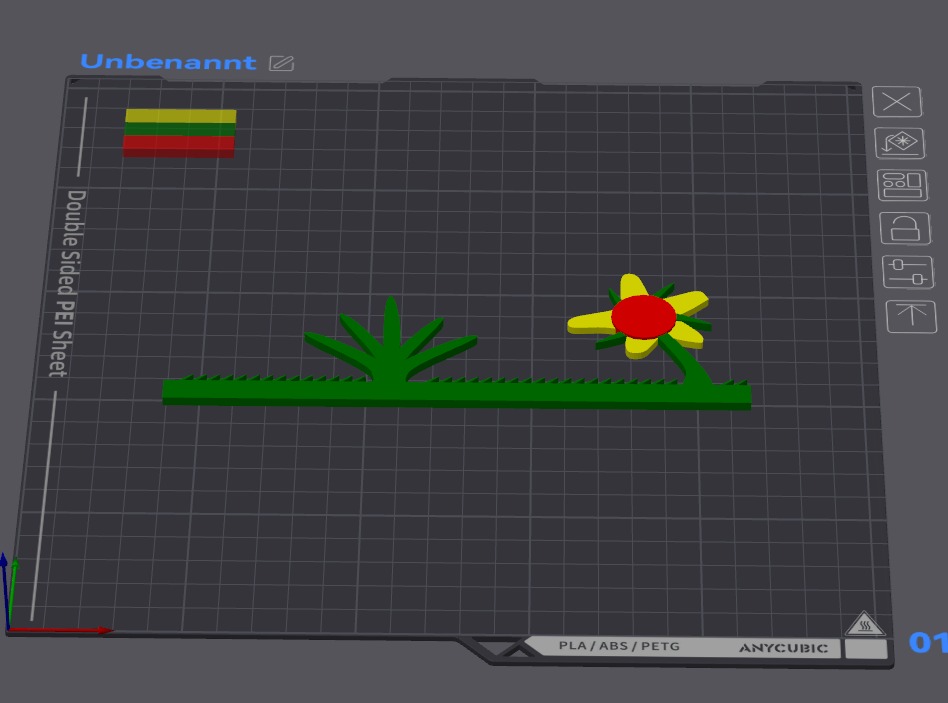This screenshot has width=948, height=703.
Task: Toggle the plate lock icon
Action: tap(905, 228)
